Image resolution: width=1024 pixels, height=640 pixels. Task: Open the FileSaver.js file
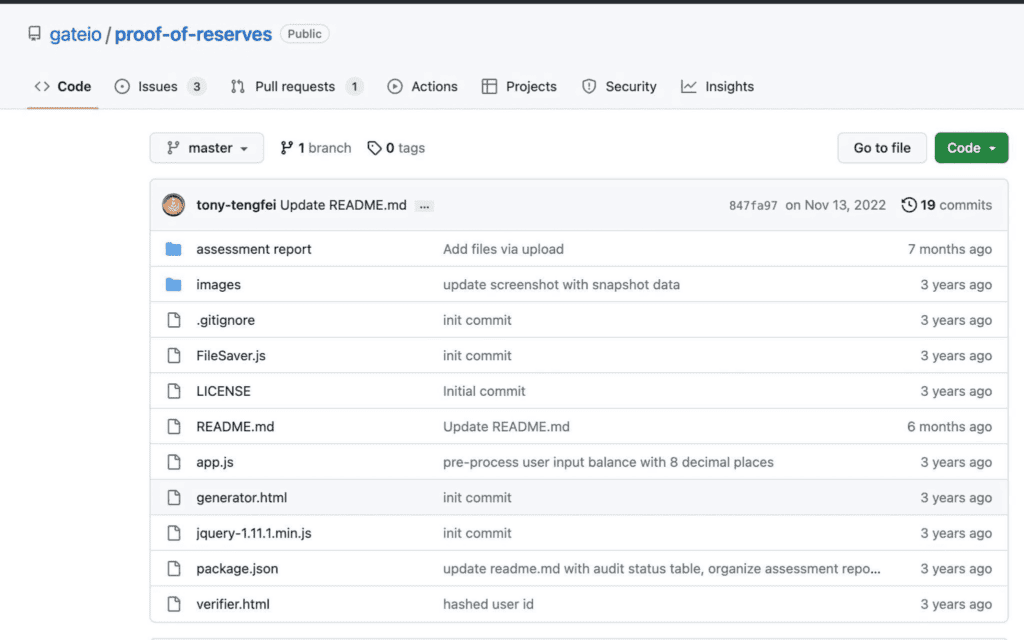[x=231, y=355]
